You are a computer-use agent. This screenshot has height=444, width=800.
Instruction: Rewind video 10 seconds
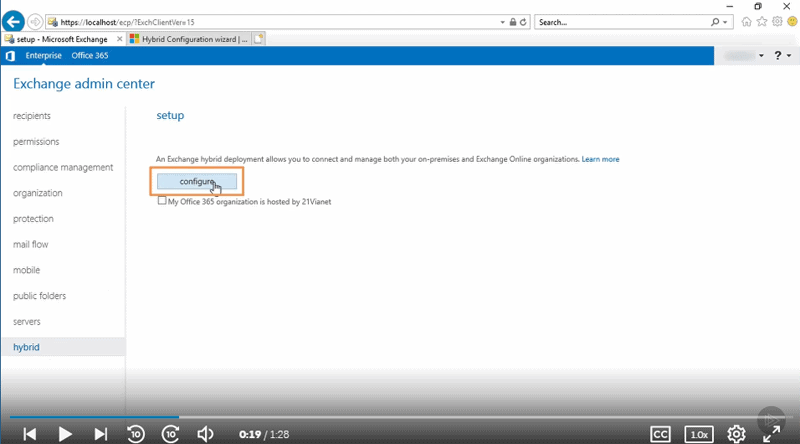136,434
